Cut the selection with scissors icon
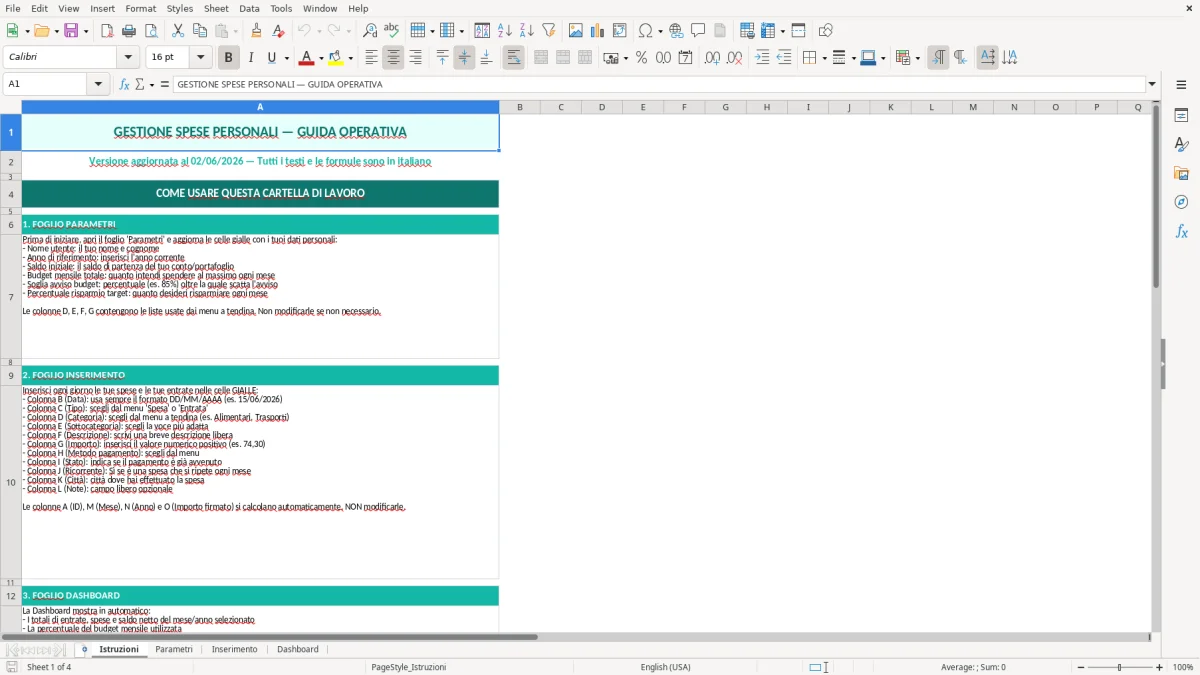Image resolution: width=1200 pixels, height=675 pixels. tap(177, 31)
